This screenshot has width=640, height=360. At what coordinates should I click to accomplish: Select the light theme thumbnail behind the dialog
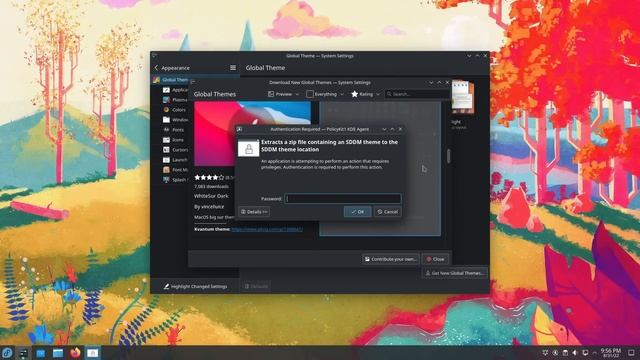[x=463, y=98]
